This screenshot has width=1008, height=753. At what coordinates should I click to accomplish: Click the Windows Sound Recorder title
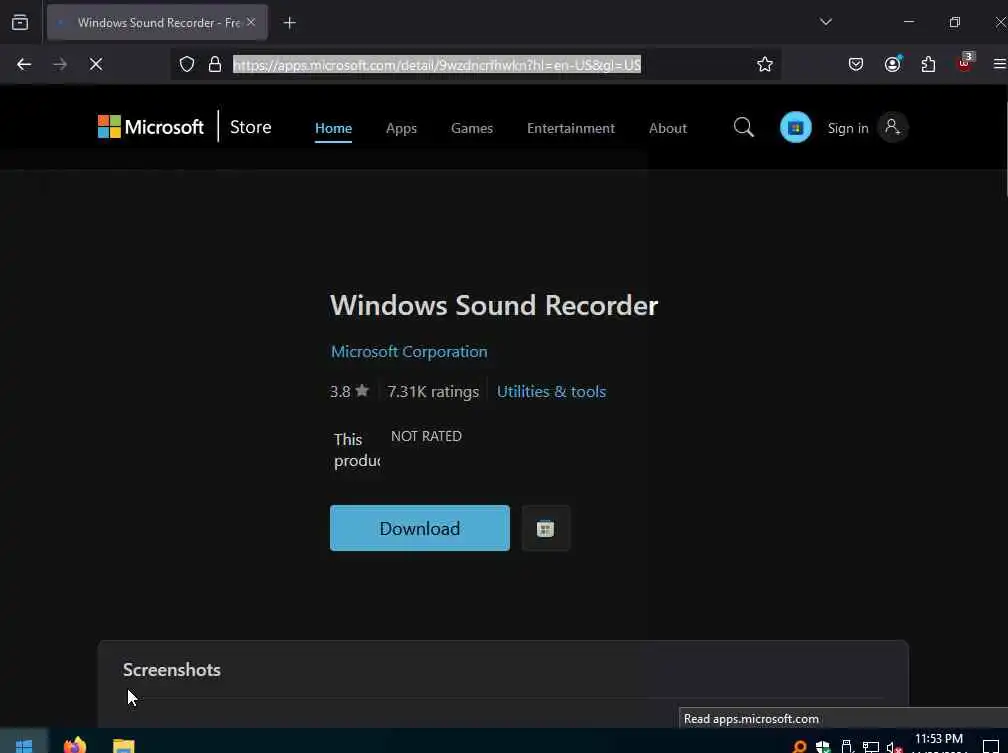[494, 305]
